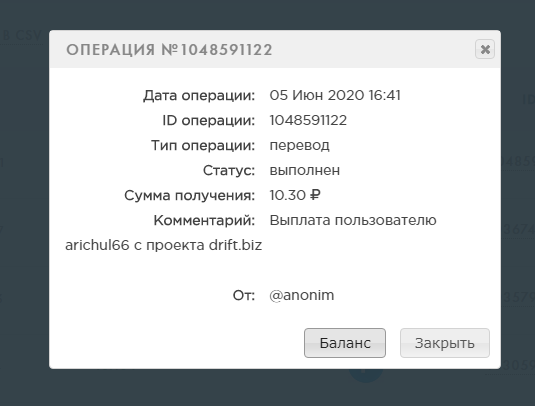Select the ОПЕРАЦИЯ №1048591122 dialog title
Image resolution: width=535 pixels, height=406 pixels.
(x=169, y=50)
